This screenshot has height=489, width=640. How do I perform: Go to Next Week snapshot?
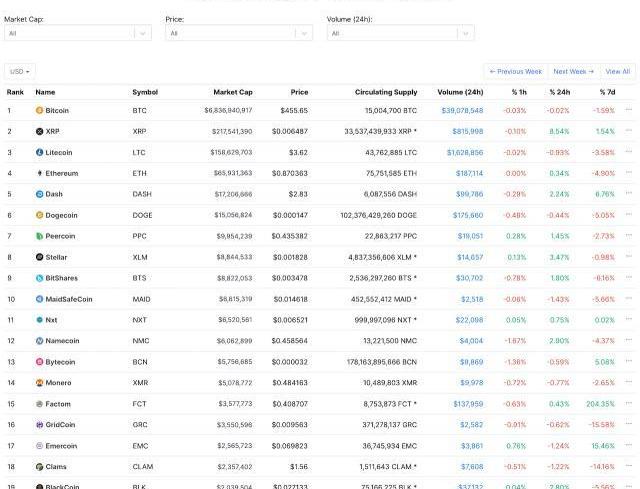click(x=573, y=71)
